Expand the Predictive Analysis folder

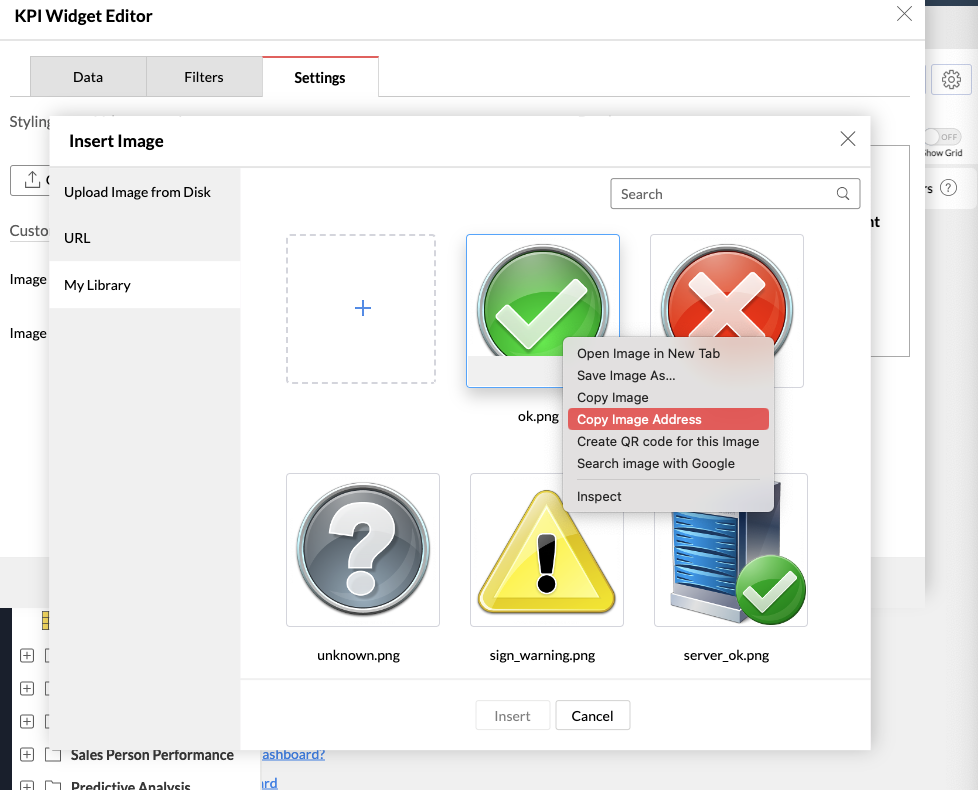tap(27, 785)
